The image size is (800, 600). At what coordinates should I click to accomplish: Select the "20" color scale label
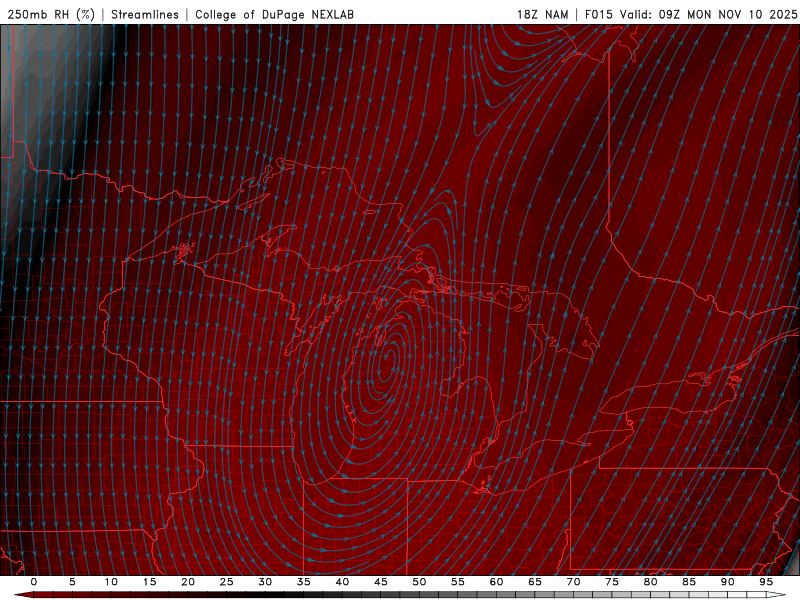pyautogui.click(x=188, y=582)
